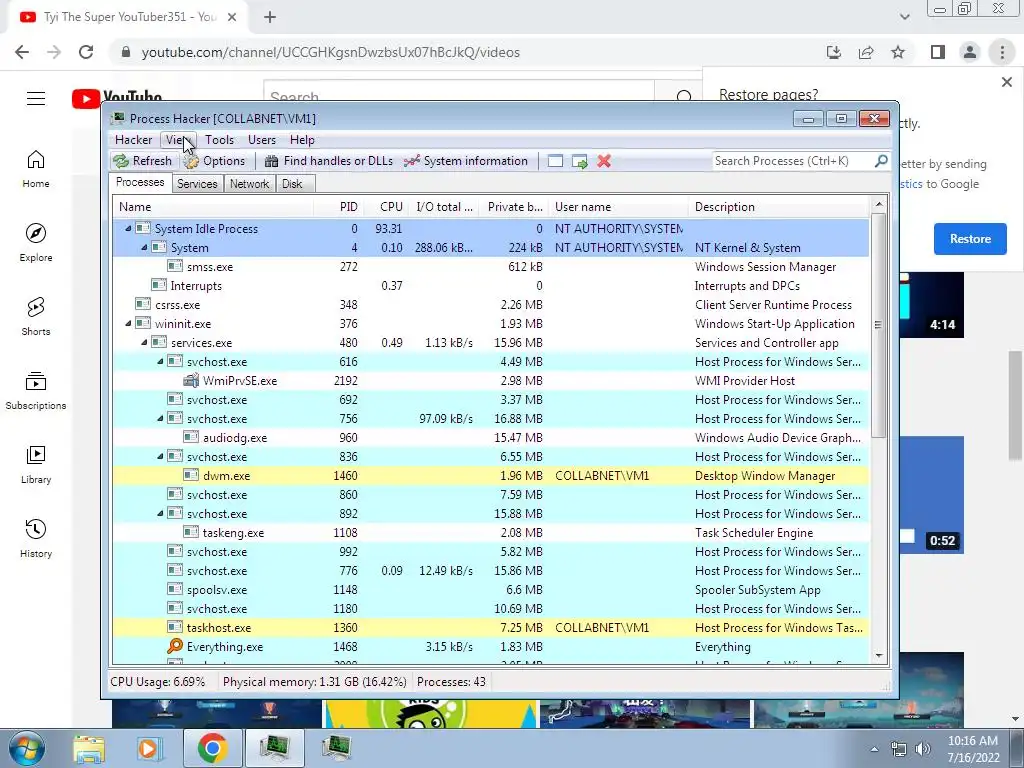The height and width of the screenshot is (768, 1024).
Task: Collapse svchost.exe PID 892 node
Action: [x=160, y=513]
